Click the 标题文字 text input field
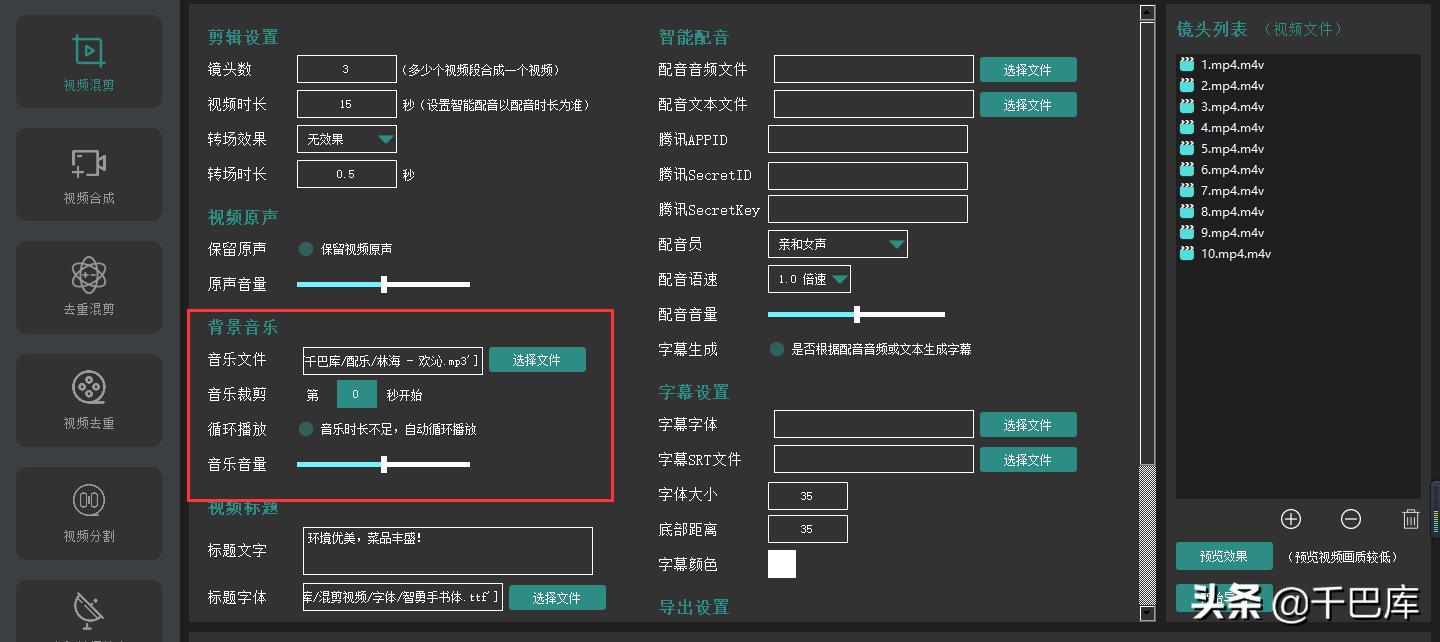The image size is (1440, 642). (x=447, y=550)
